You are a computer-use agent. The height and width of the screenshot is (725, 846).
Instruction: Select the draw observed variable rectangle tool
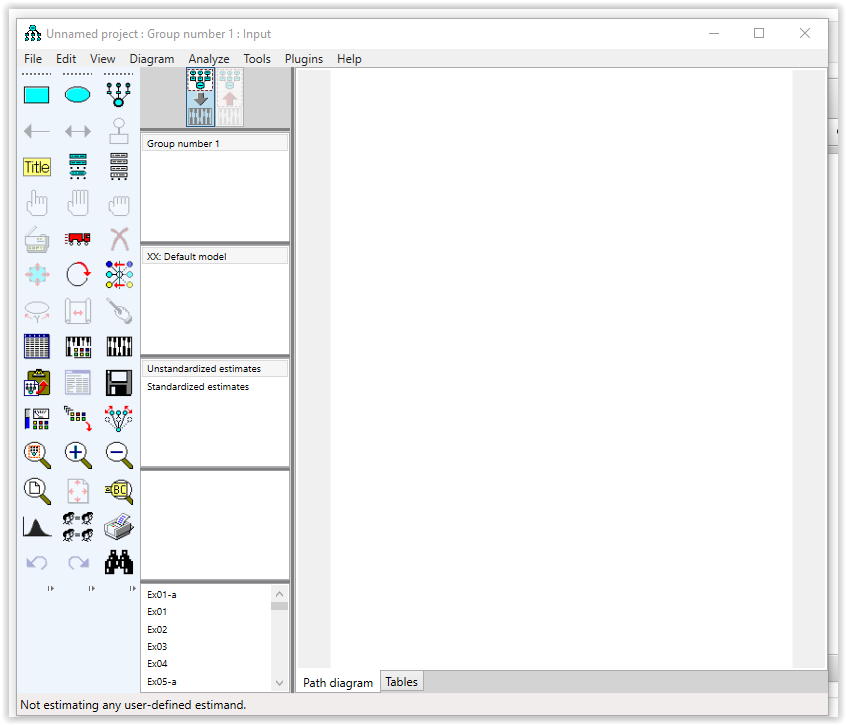click(37, 95)
